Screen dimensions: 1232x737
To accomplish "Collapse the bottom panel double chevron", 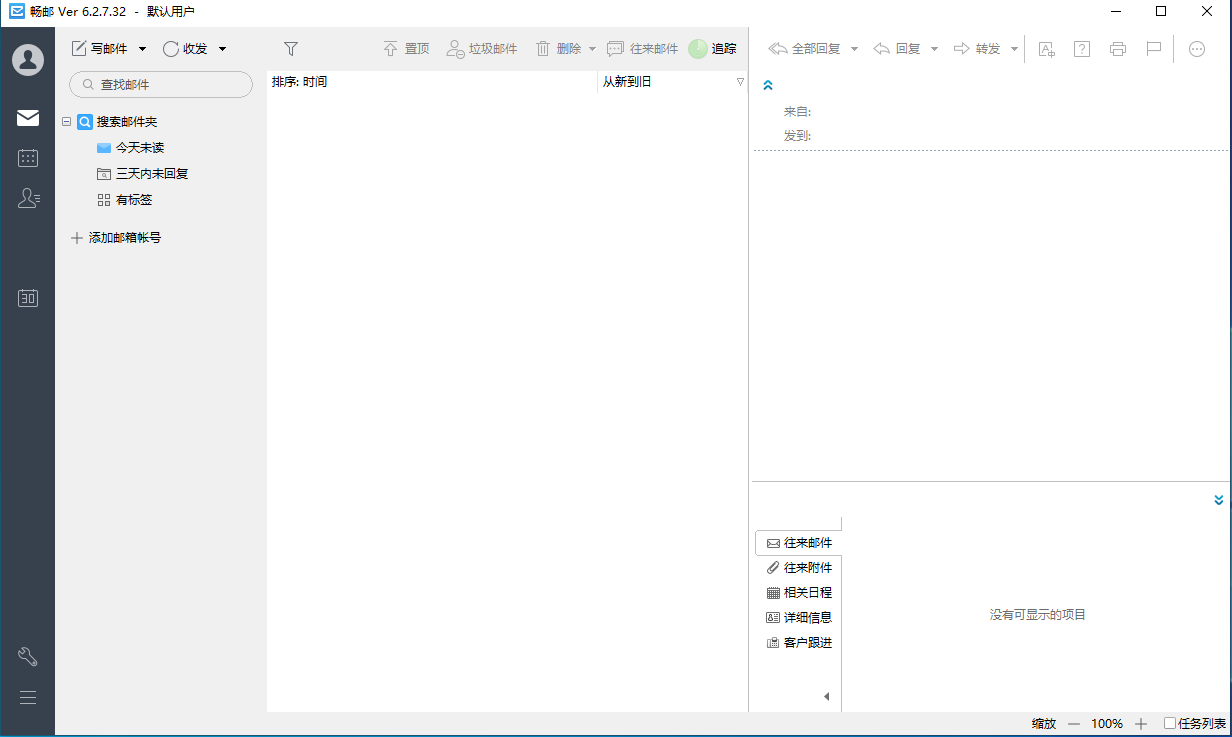I will [x=1218, y=500].
